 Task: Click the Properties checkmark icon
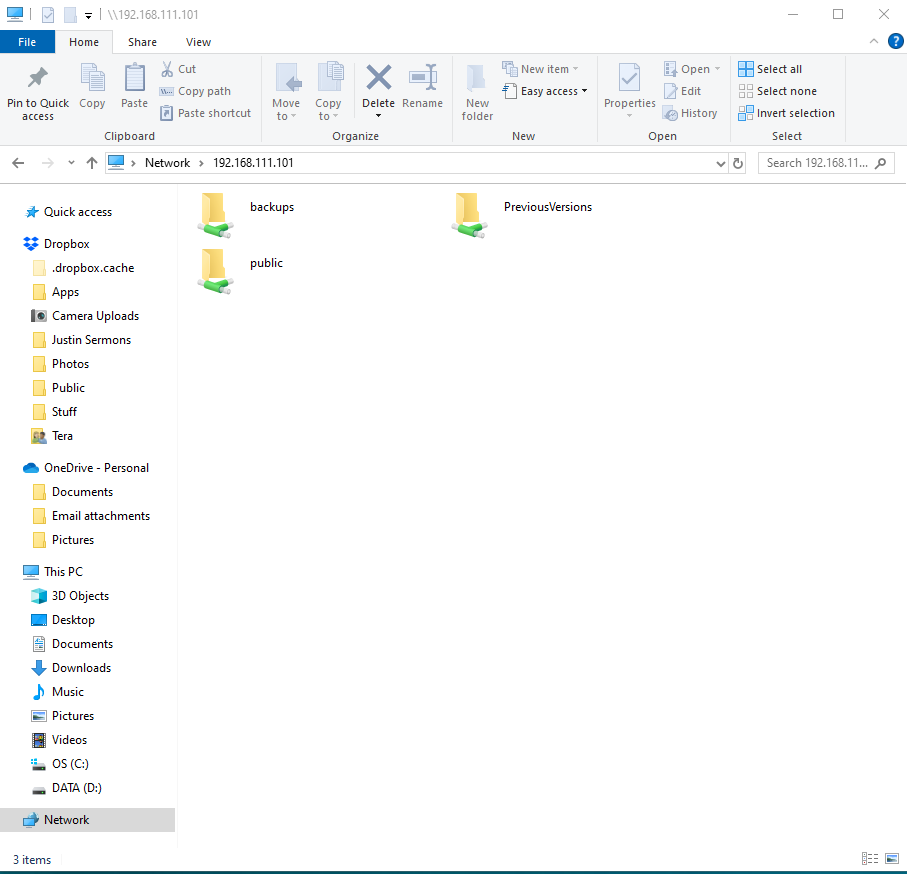pos(629,78)
